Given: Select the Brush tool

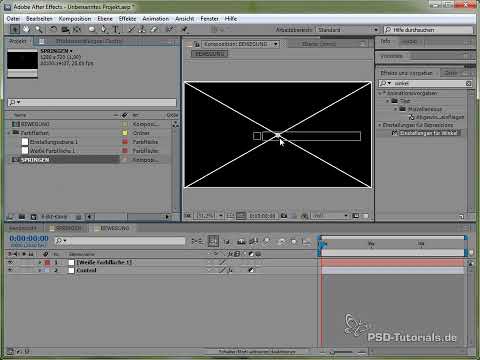Looking at the screenshot, I should click(x=131, y=29).
